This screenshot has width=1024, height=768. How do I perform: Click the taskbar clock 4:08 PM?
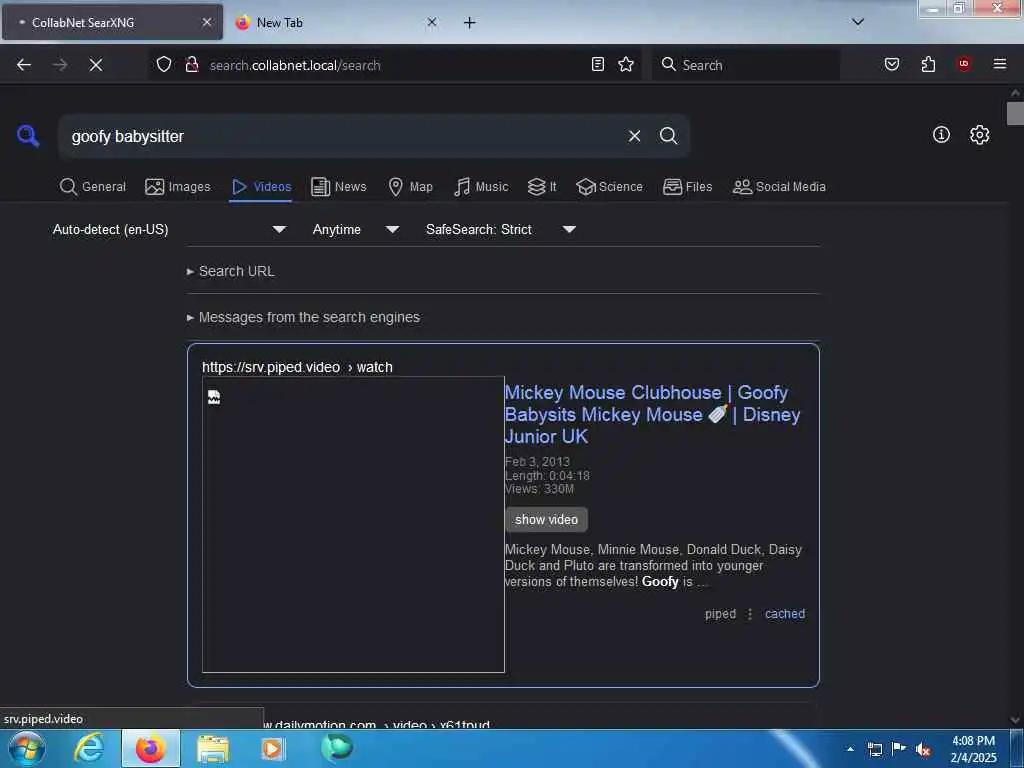click(x=973, y=749)
